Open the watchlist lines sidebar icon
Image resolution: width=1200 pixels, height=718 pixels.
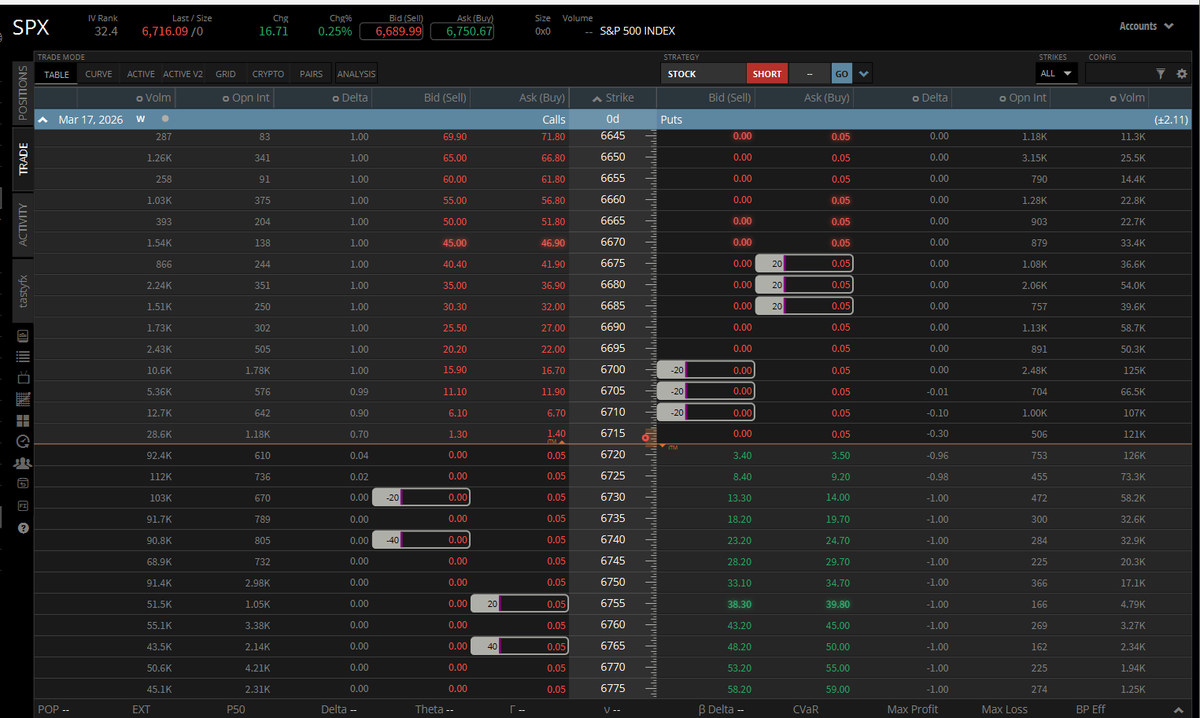23,356
